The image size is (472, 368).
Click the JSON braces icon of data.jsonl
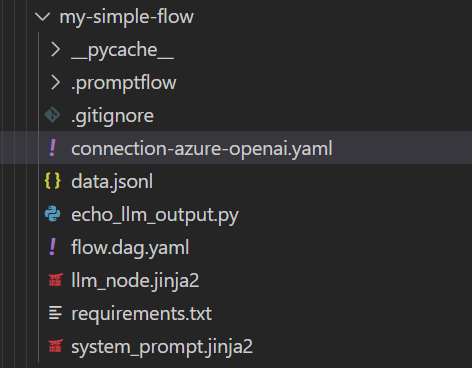coord(53,181)
